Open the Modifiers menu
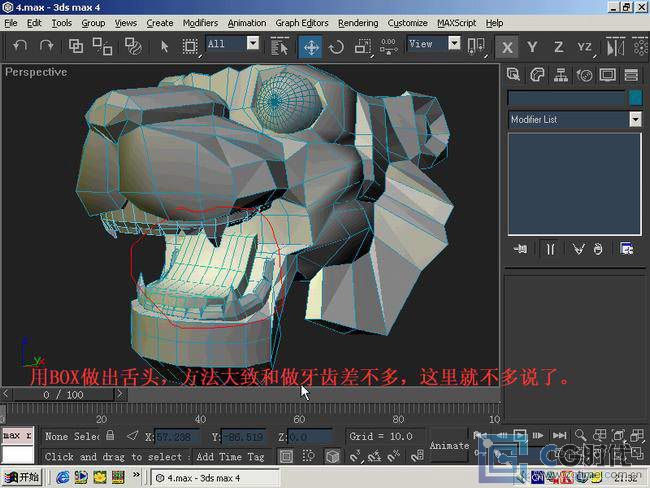 [x=200, y=23]
